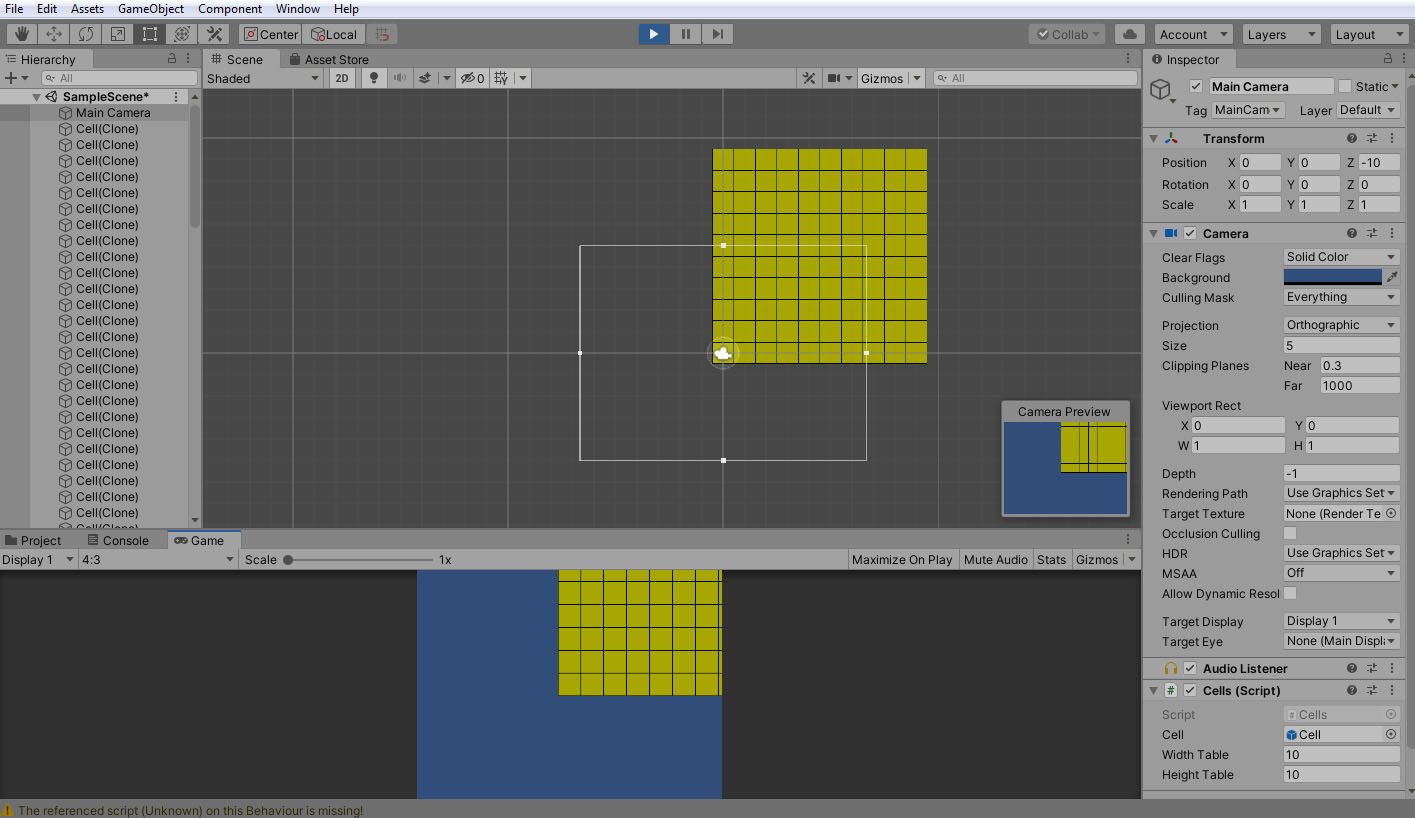Enable the Static checkbox
This screenshot has width=1415, height=818.
(1345, 86)
